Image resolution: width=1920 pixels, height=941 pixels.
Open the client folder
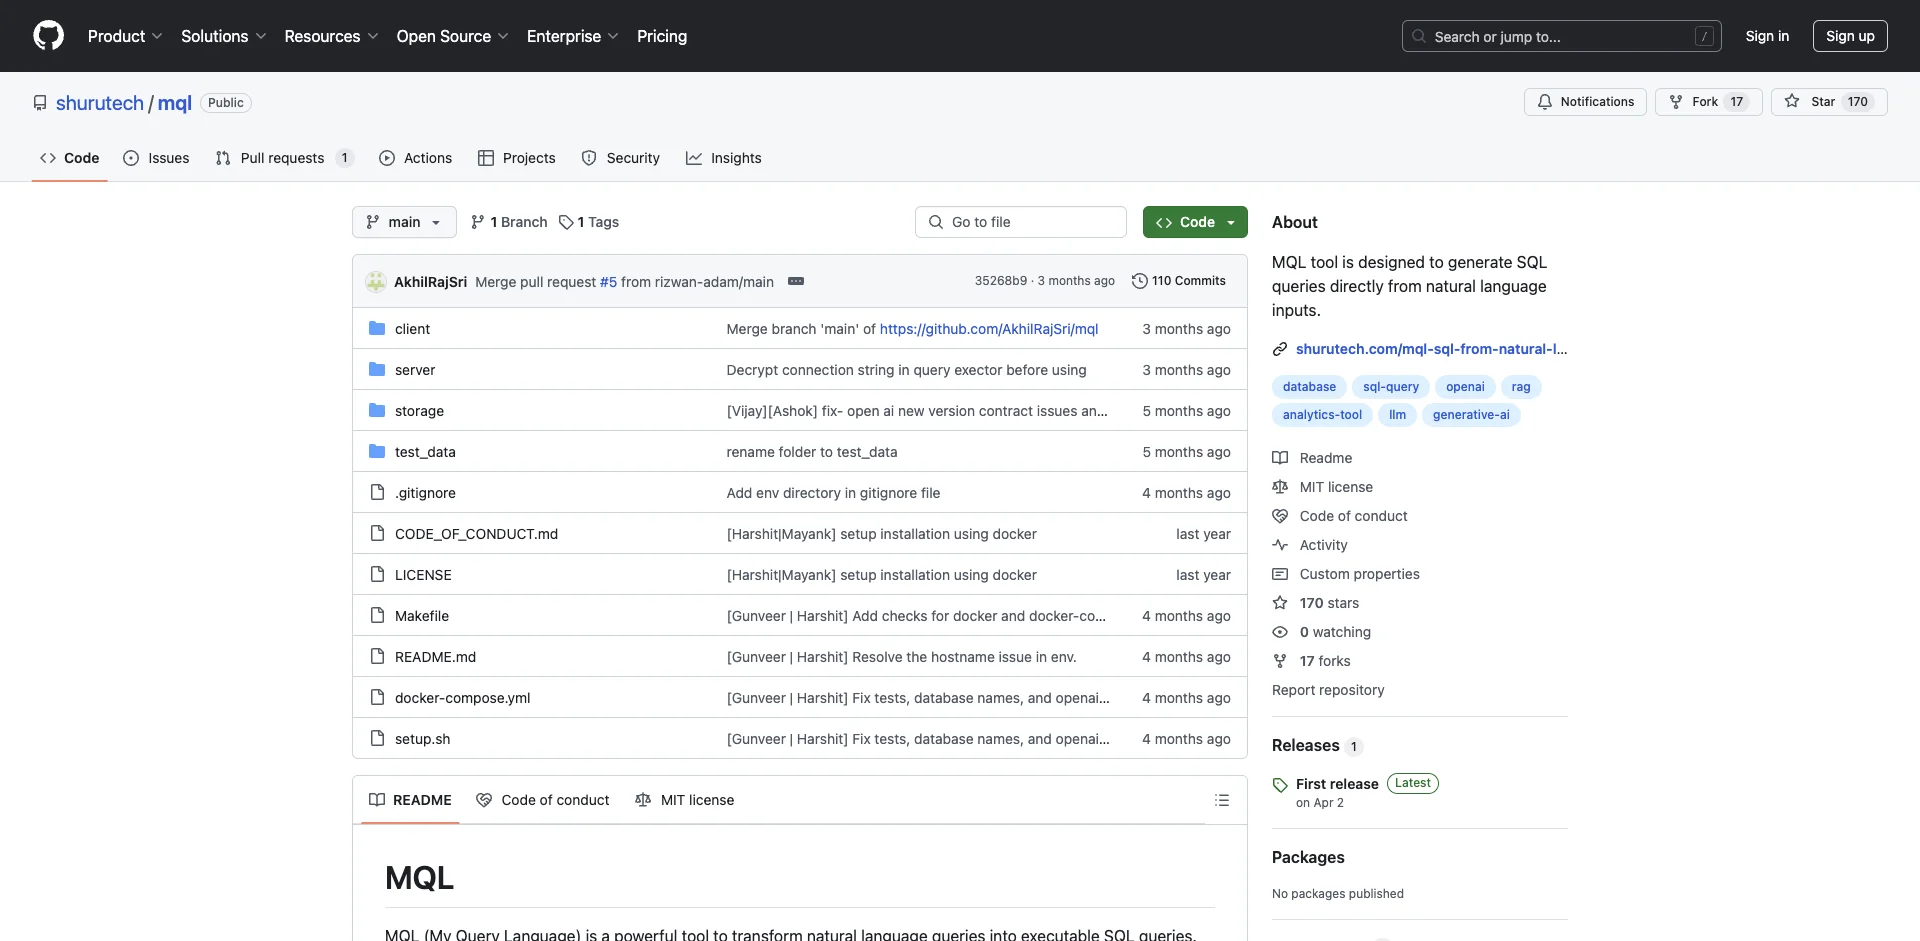412,329
